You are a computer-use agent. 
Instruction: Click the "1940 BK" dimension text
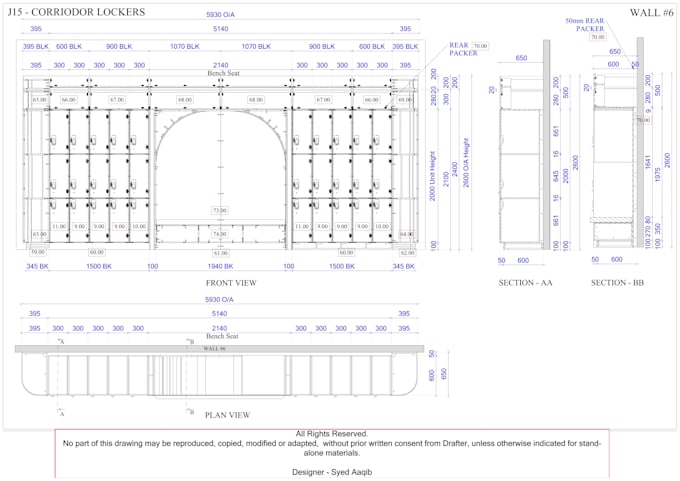pos(221,266)
